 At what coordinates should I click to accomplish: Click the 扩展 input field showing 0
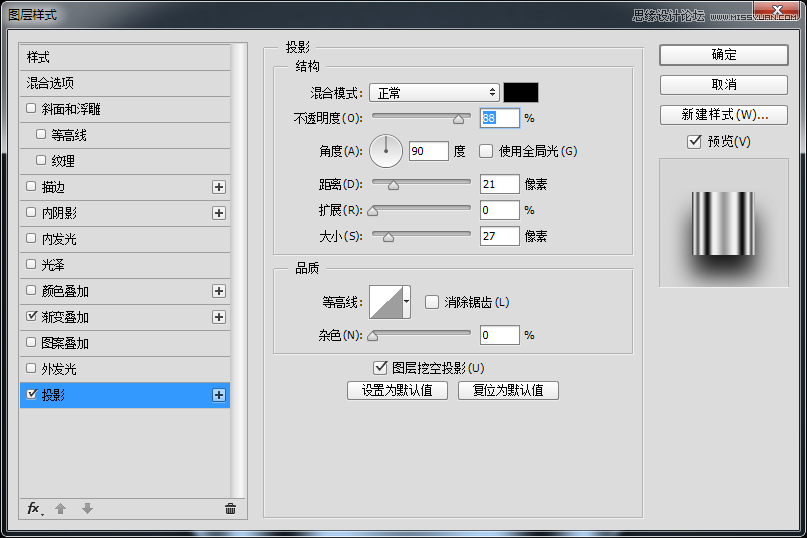(499, 210)
